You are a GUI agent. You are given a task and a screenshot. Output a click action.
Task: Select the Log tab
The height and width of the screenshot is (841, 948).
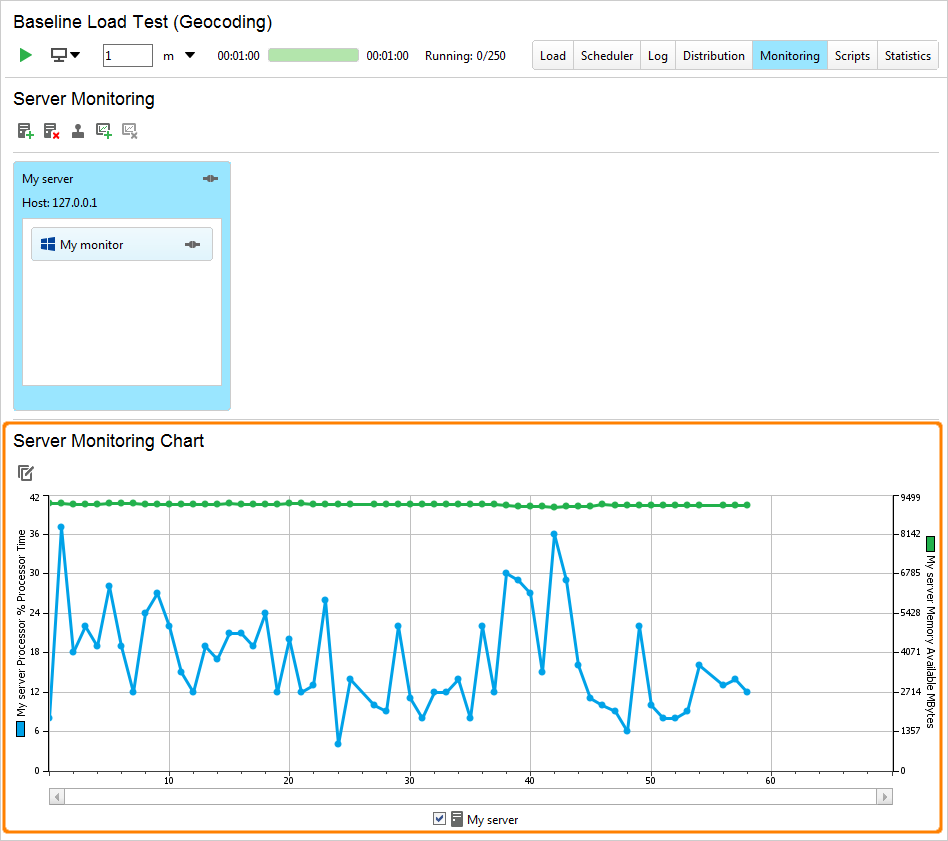(x=657, y=55)
